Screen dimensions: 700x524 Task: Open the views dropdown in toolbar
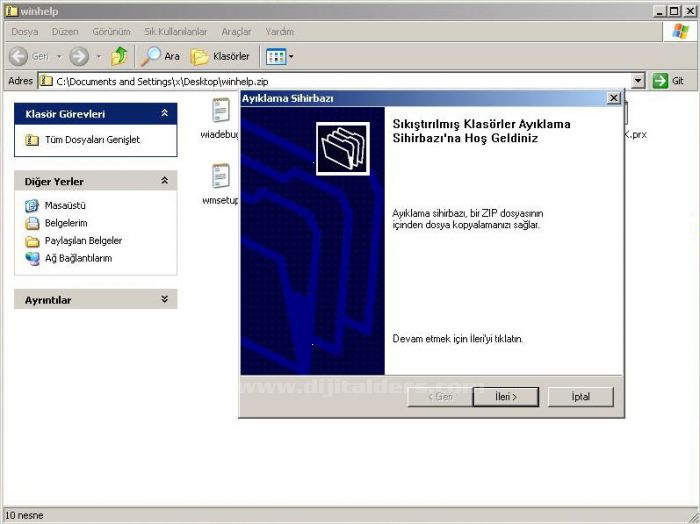tap(279, 57)
